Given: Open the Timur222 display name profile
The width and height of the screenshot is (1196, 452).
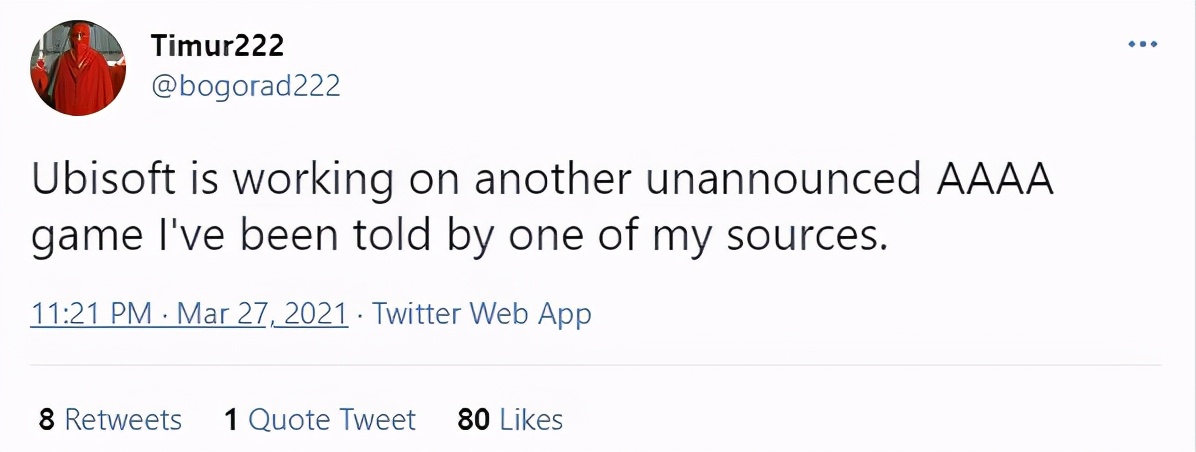Looking at the screenshot, I should tap(217, 45).
